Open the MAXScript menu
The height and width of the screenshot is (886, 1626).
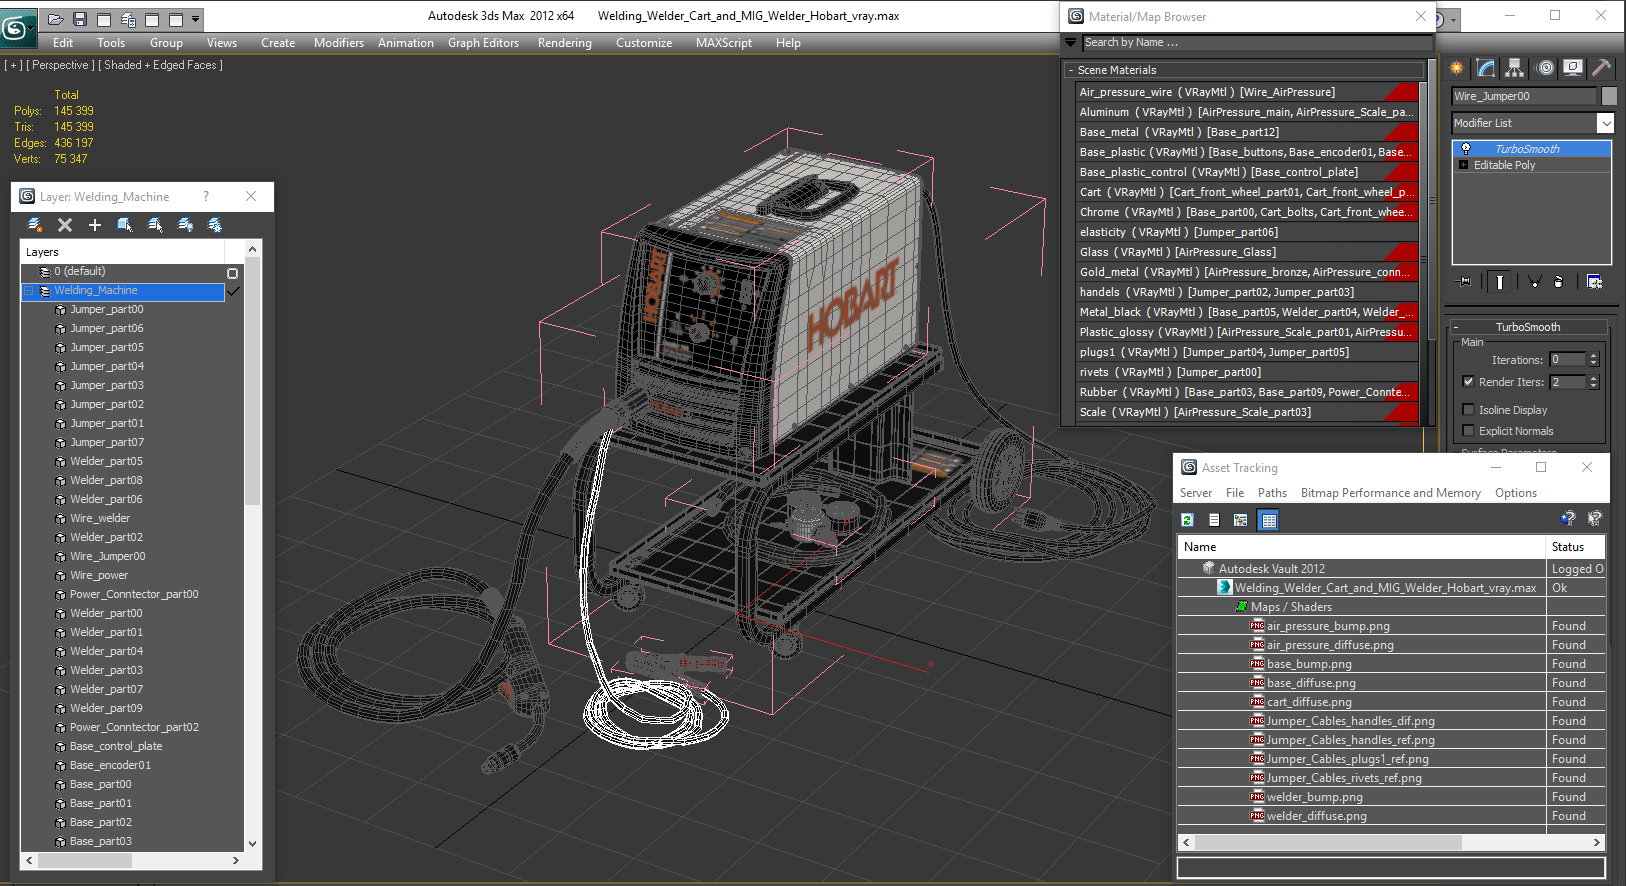[724, 43]
